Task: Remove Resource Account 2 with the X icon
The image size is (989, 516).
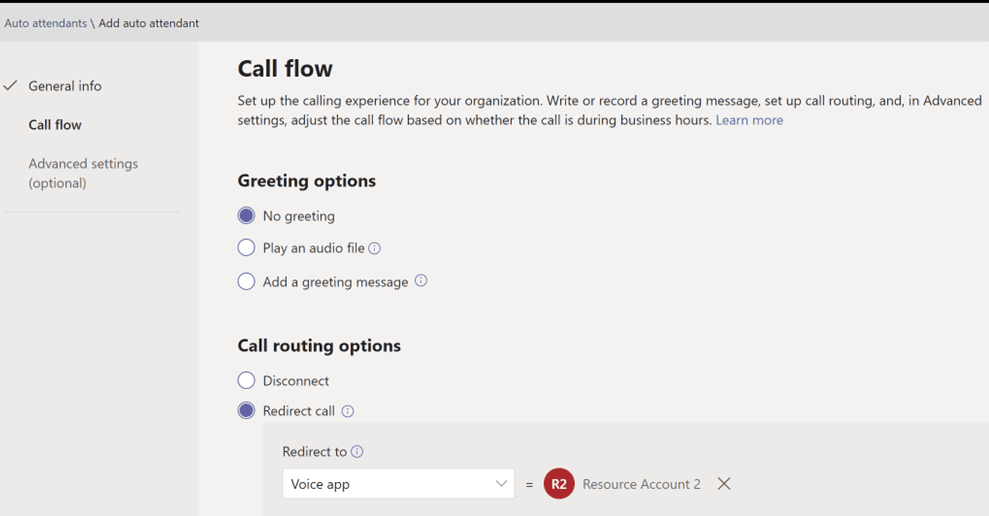Action: [724, 484]
